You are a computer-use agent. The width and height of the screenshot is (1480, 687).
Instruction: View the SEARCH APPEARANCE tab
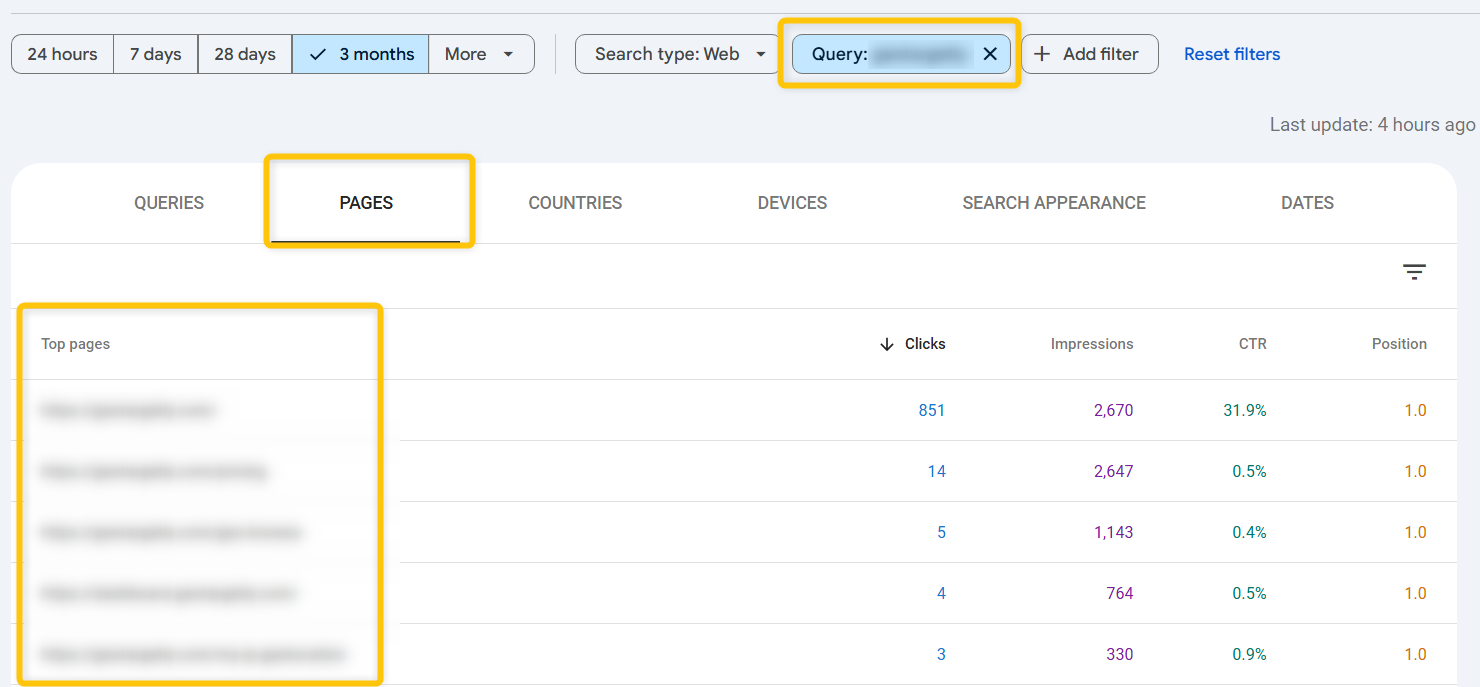1054,203
